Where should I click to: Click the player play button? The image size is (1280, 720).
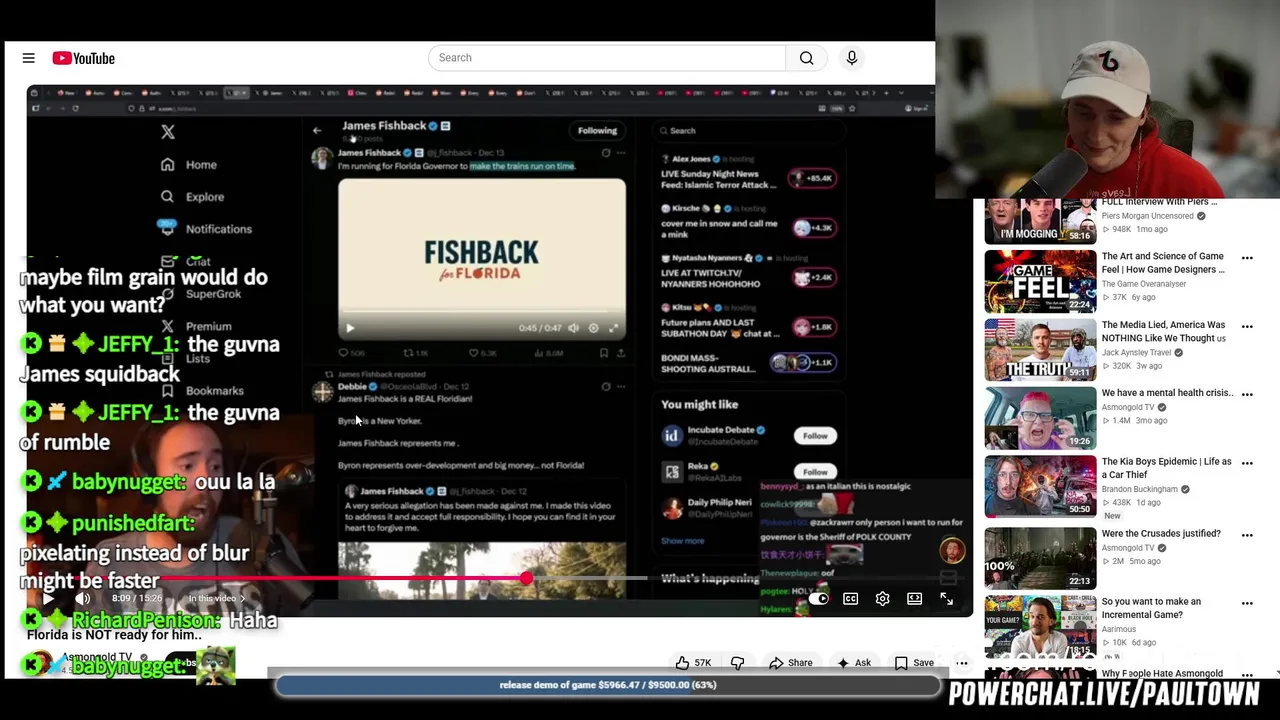tap(47, 599)
